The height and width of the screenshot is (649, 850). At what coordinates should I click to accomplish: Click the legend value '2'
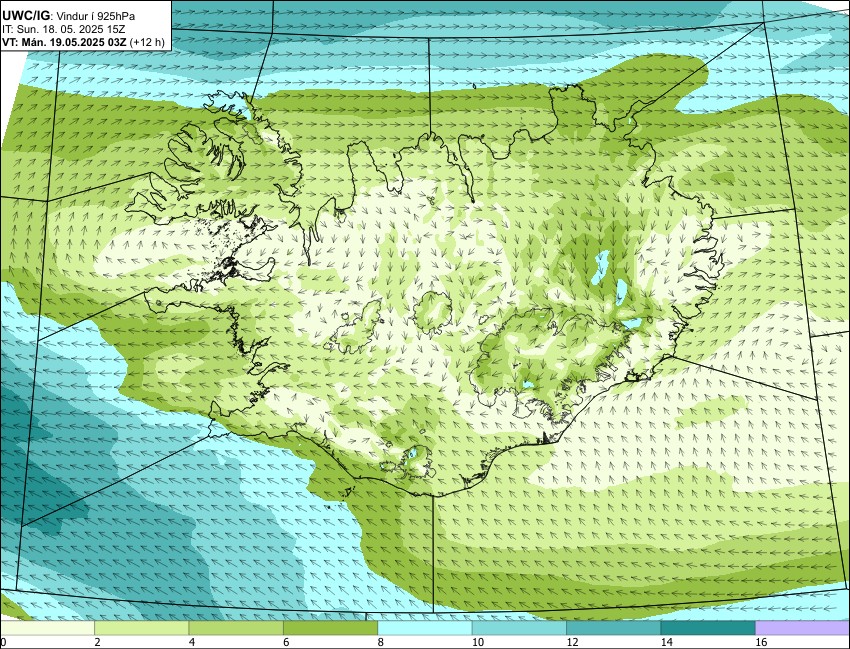pyautogui.click(x=97, y=642)
